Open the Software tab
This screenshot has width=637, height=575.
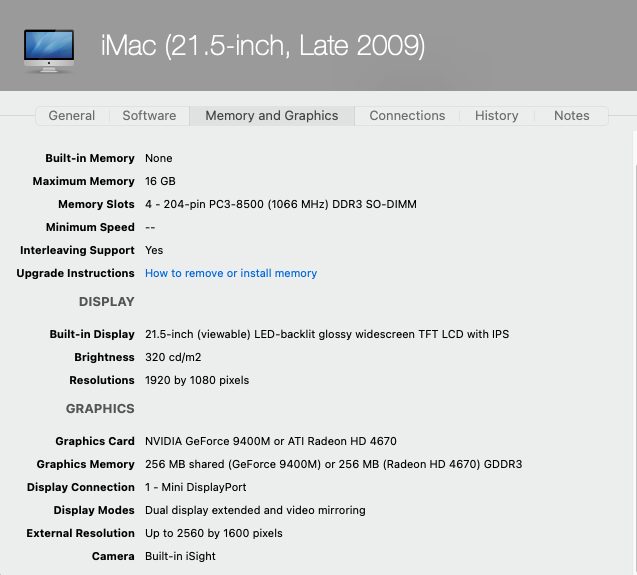tap(150, 116)
